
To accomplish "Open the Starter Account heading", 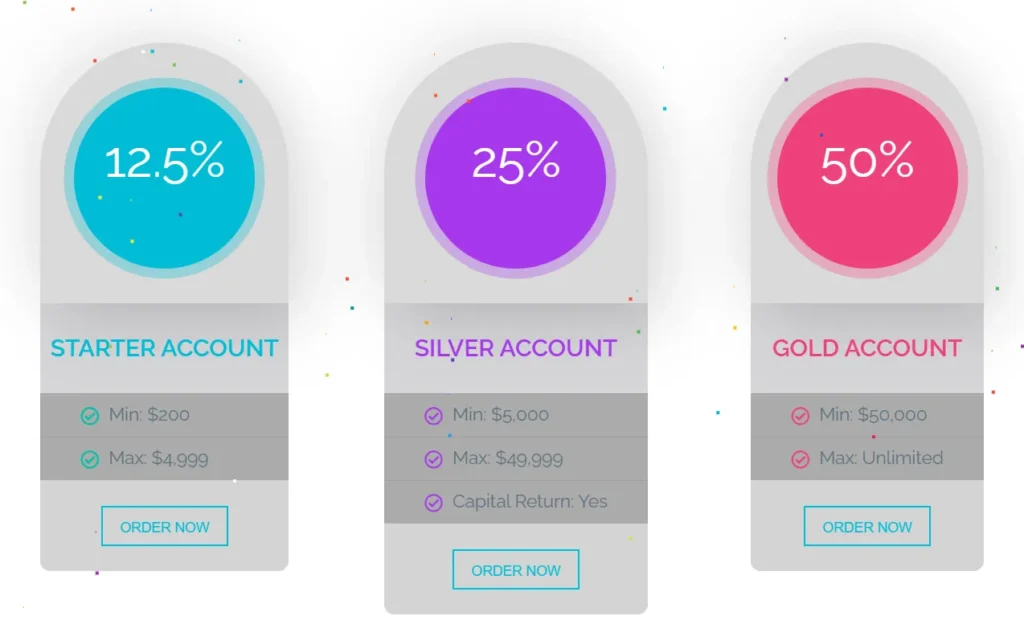I will pos(164,348).
